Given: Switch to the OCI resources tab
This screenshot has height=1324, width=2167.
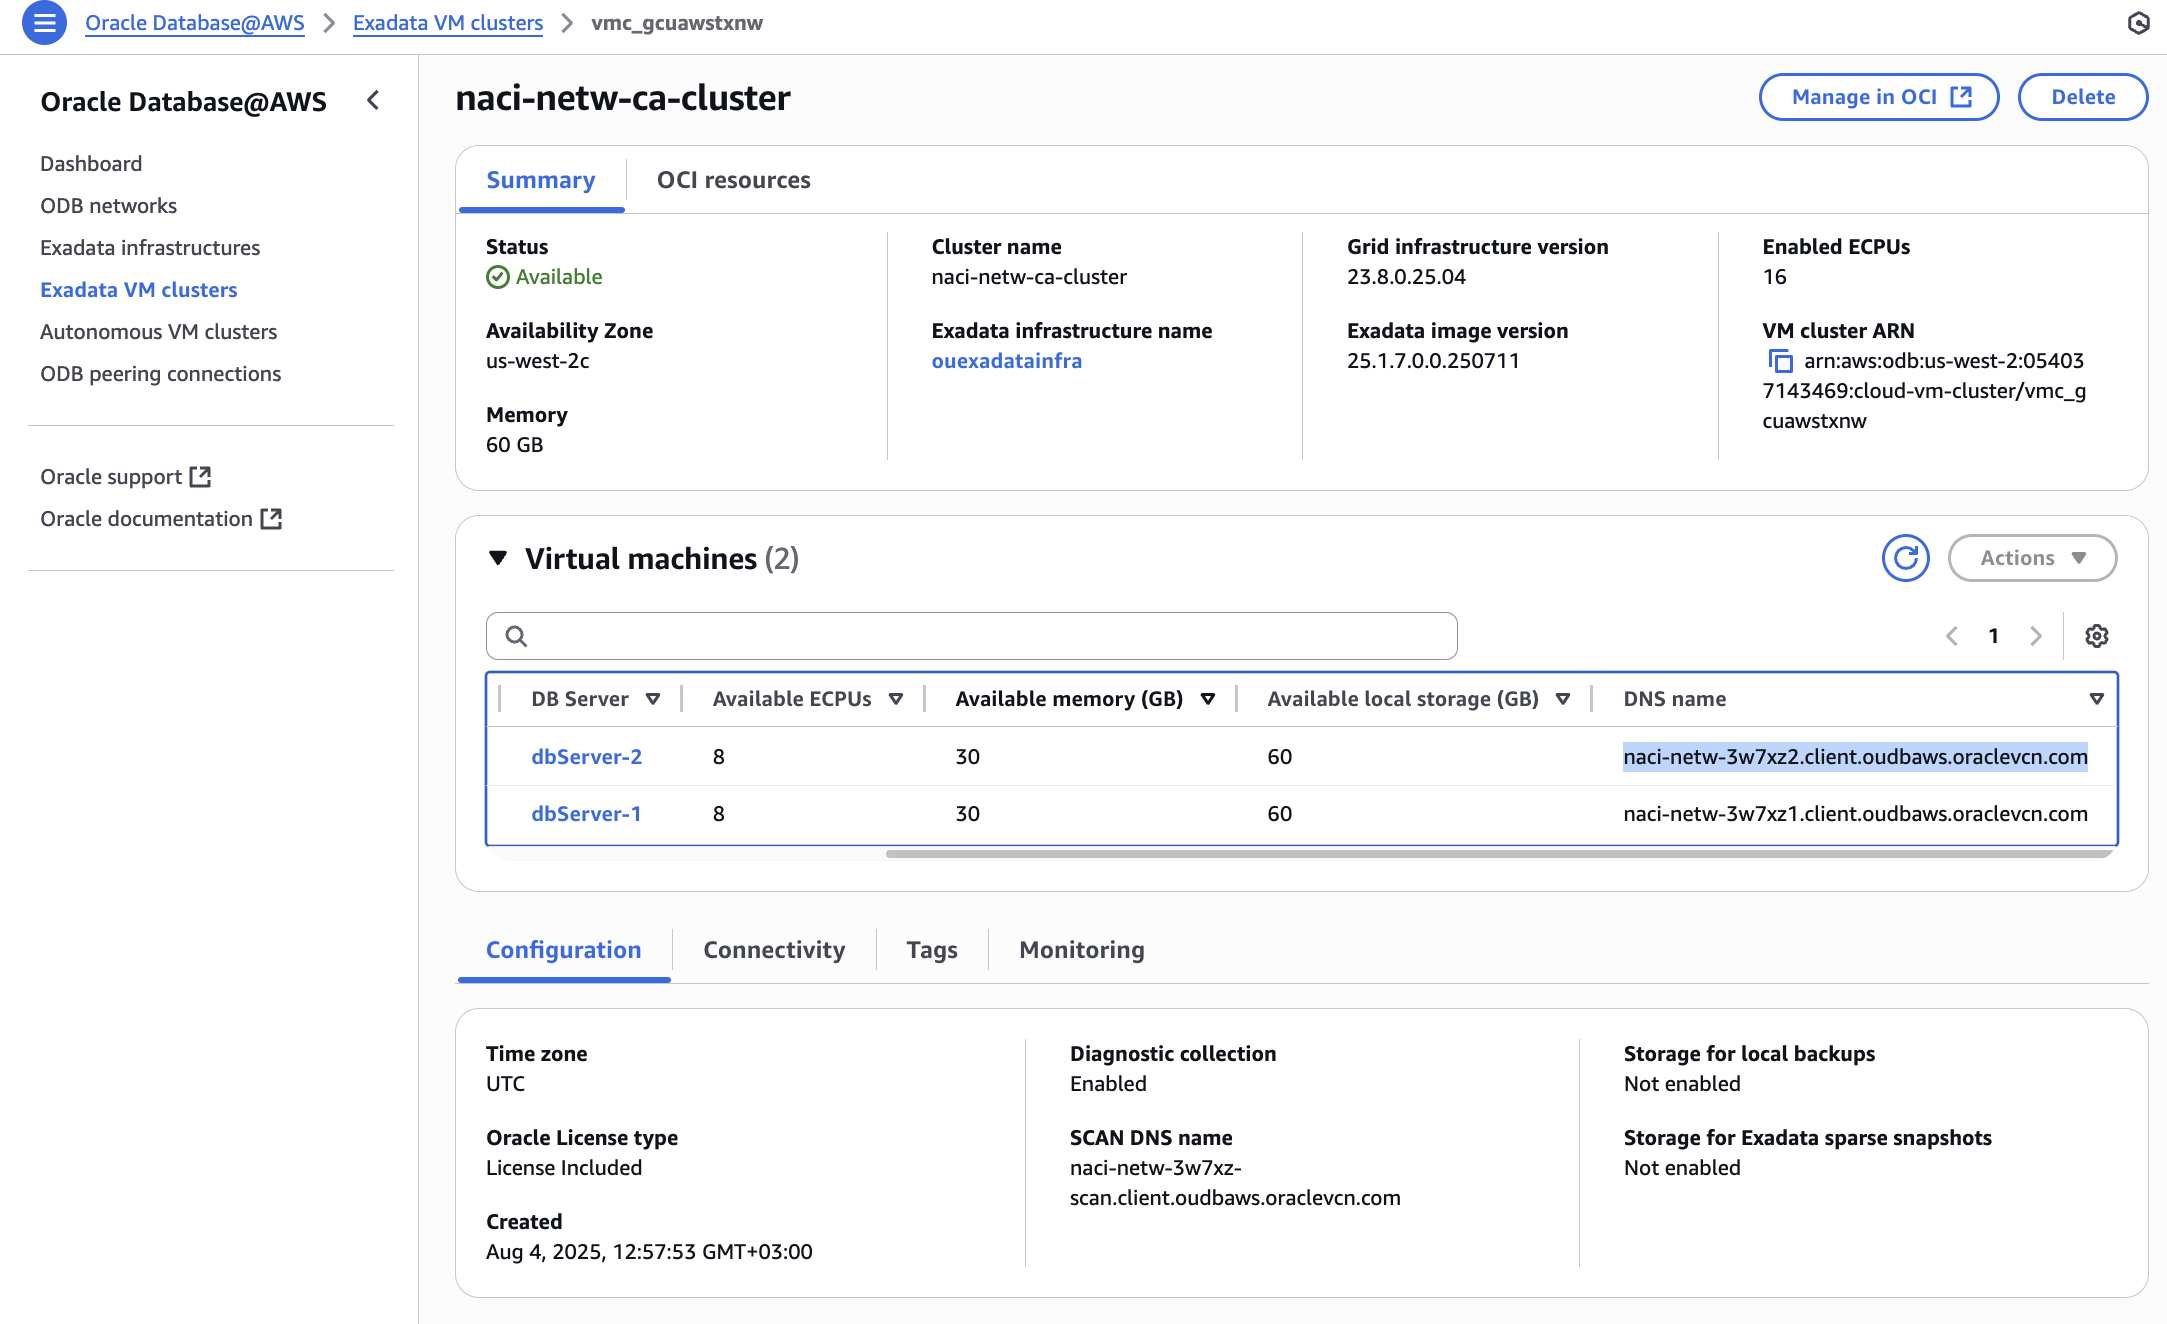Looking at the screenshot, I should (733, 180).
